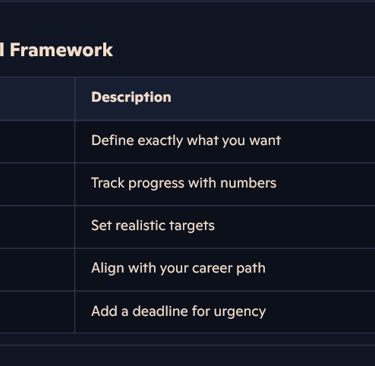375x366 pixels.
Task: Click the column divider beside the Description header
Action: point(75,99)
